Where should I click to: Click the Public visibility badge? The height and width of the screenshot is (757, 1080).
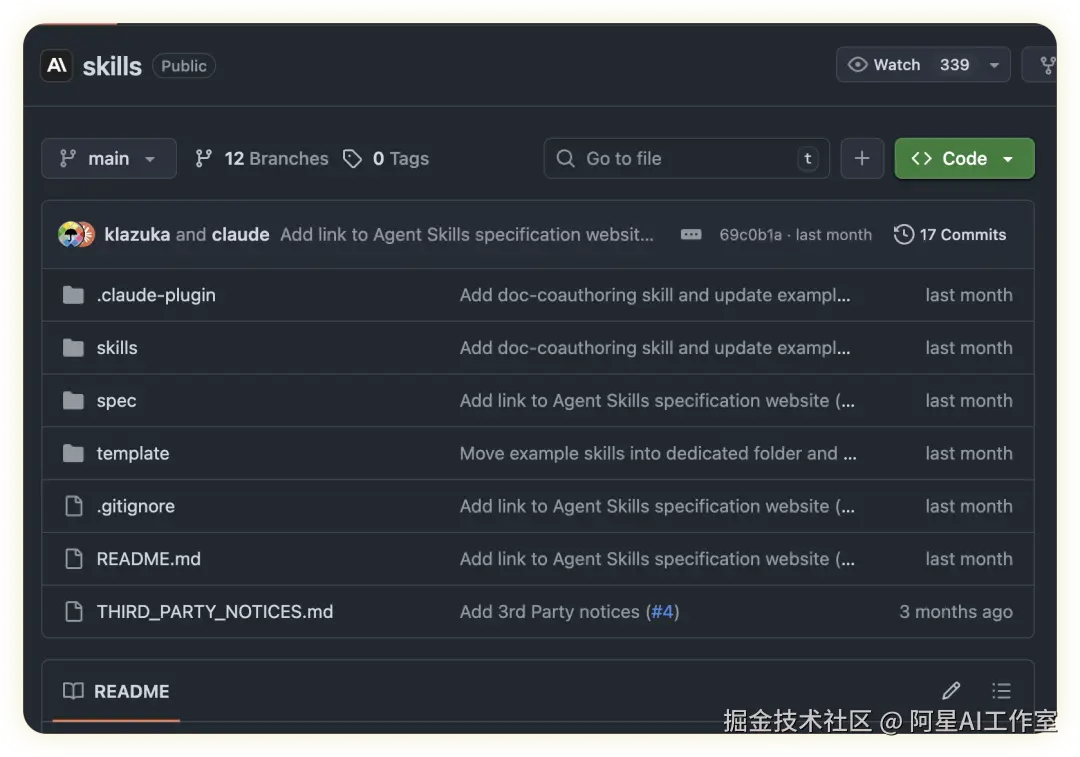click(x=184, y=66)
